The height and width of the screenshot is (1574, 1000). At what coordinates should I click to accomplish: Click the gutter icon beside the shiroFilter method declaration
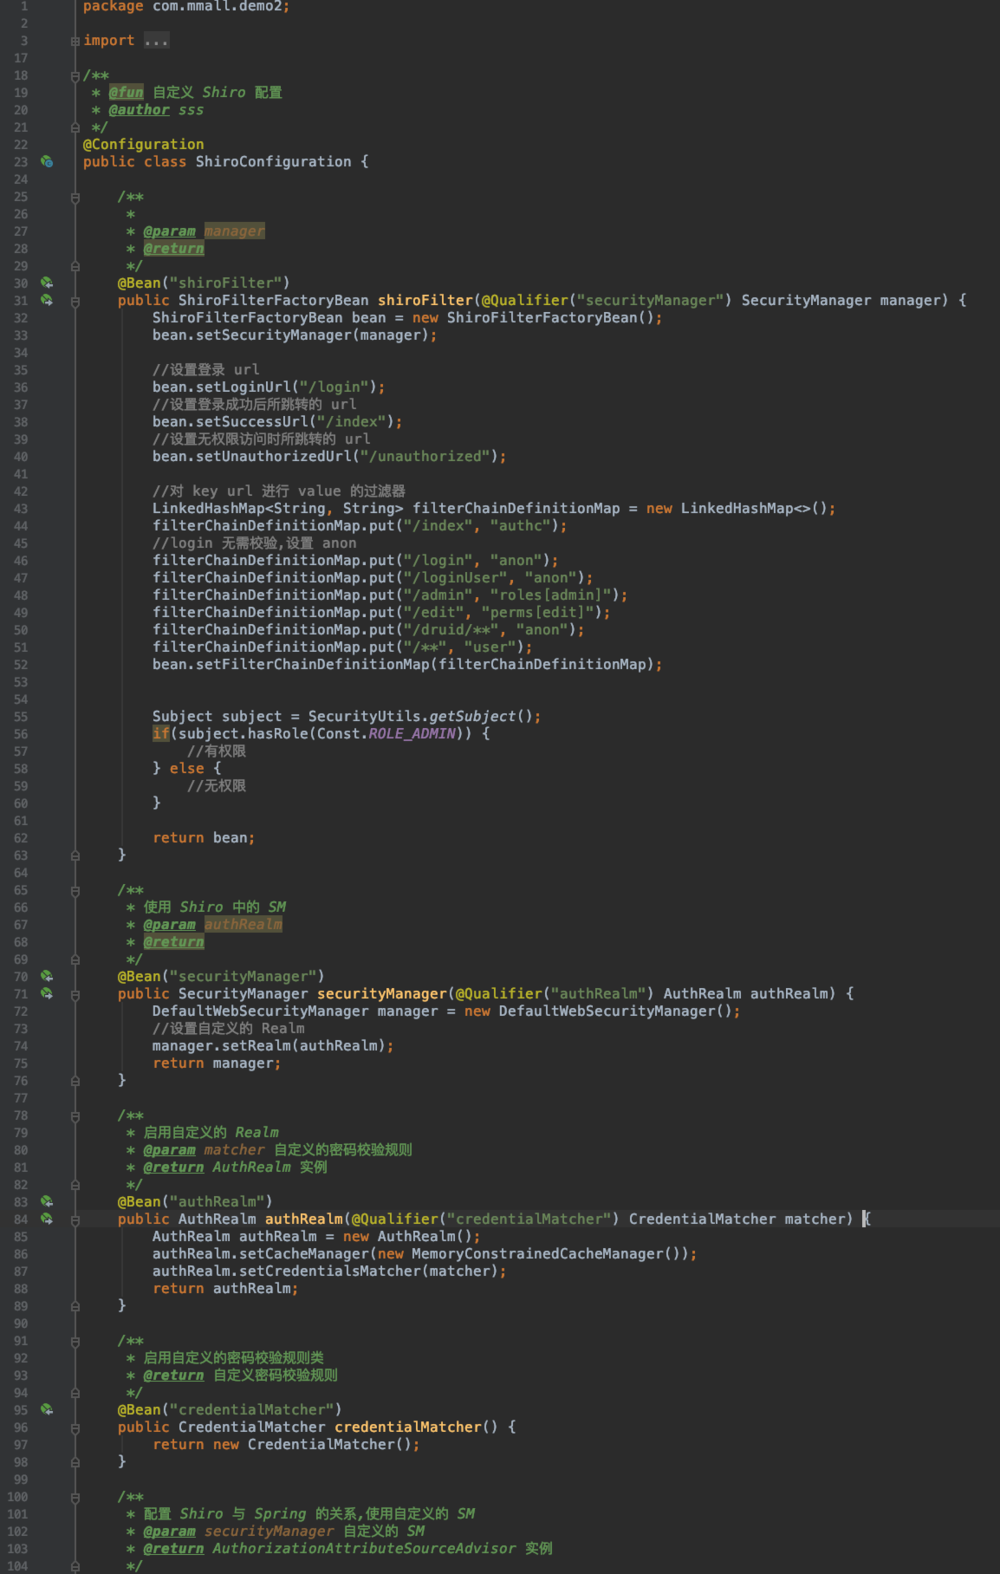pyautogui.click(x=47, y=300)
